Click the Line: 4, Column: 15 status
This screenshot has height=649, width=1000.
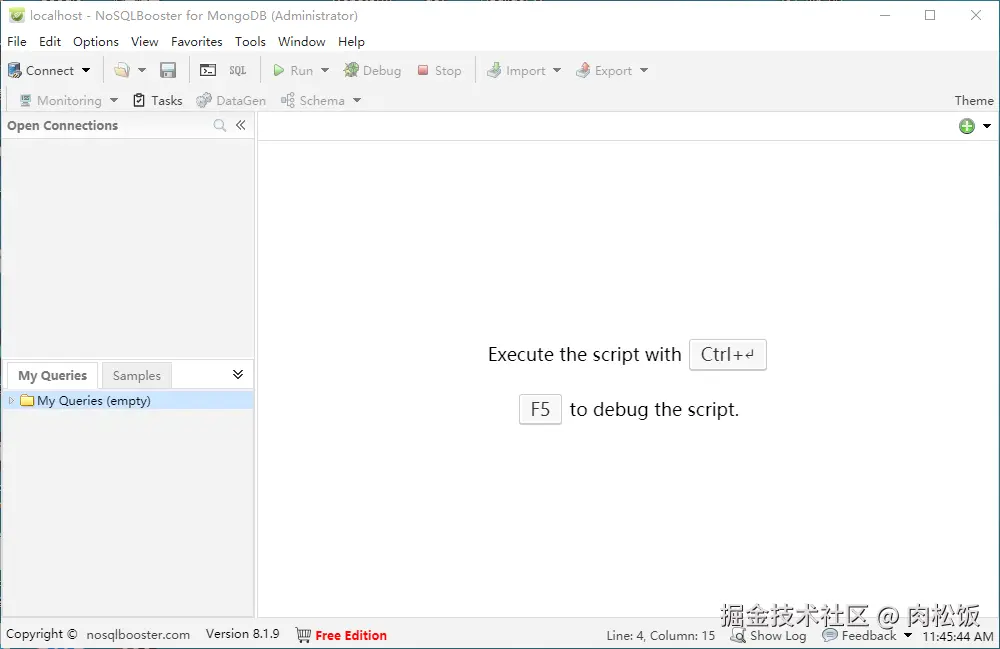point(661,636)
